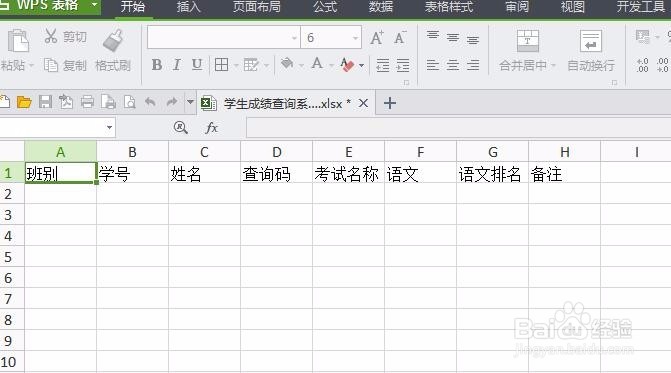Click the Copy icon
This screenshot has height=373, width=671.
pos(50,65)
